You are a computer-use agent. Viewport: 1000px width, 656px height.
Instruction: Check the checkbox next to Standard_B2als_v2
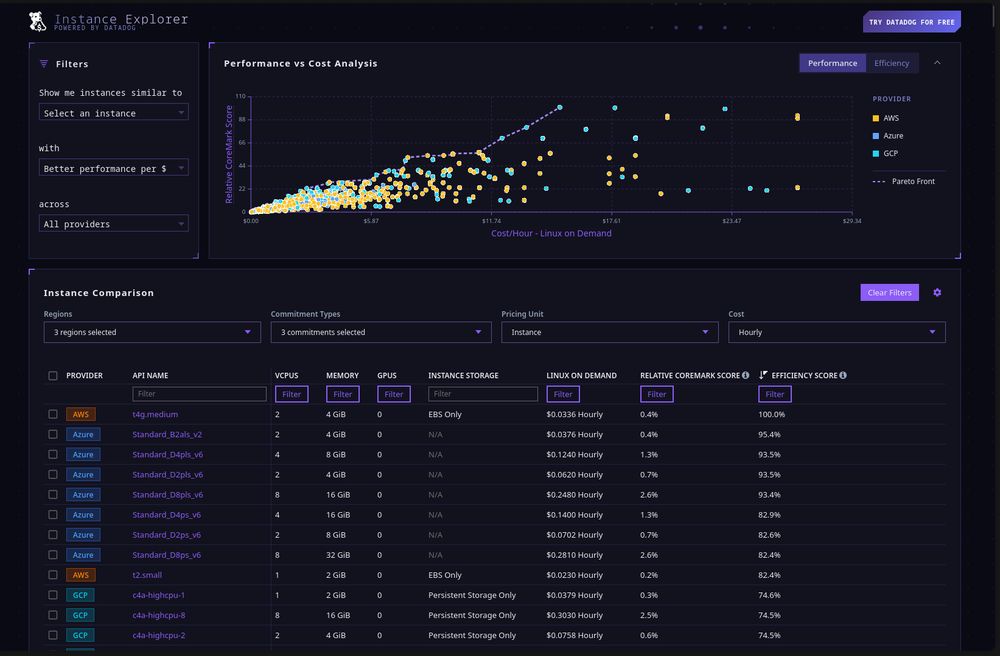pos(53,434)
